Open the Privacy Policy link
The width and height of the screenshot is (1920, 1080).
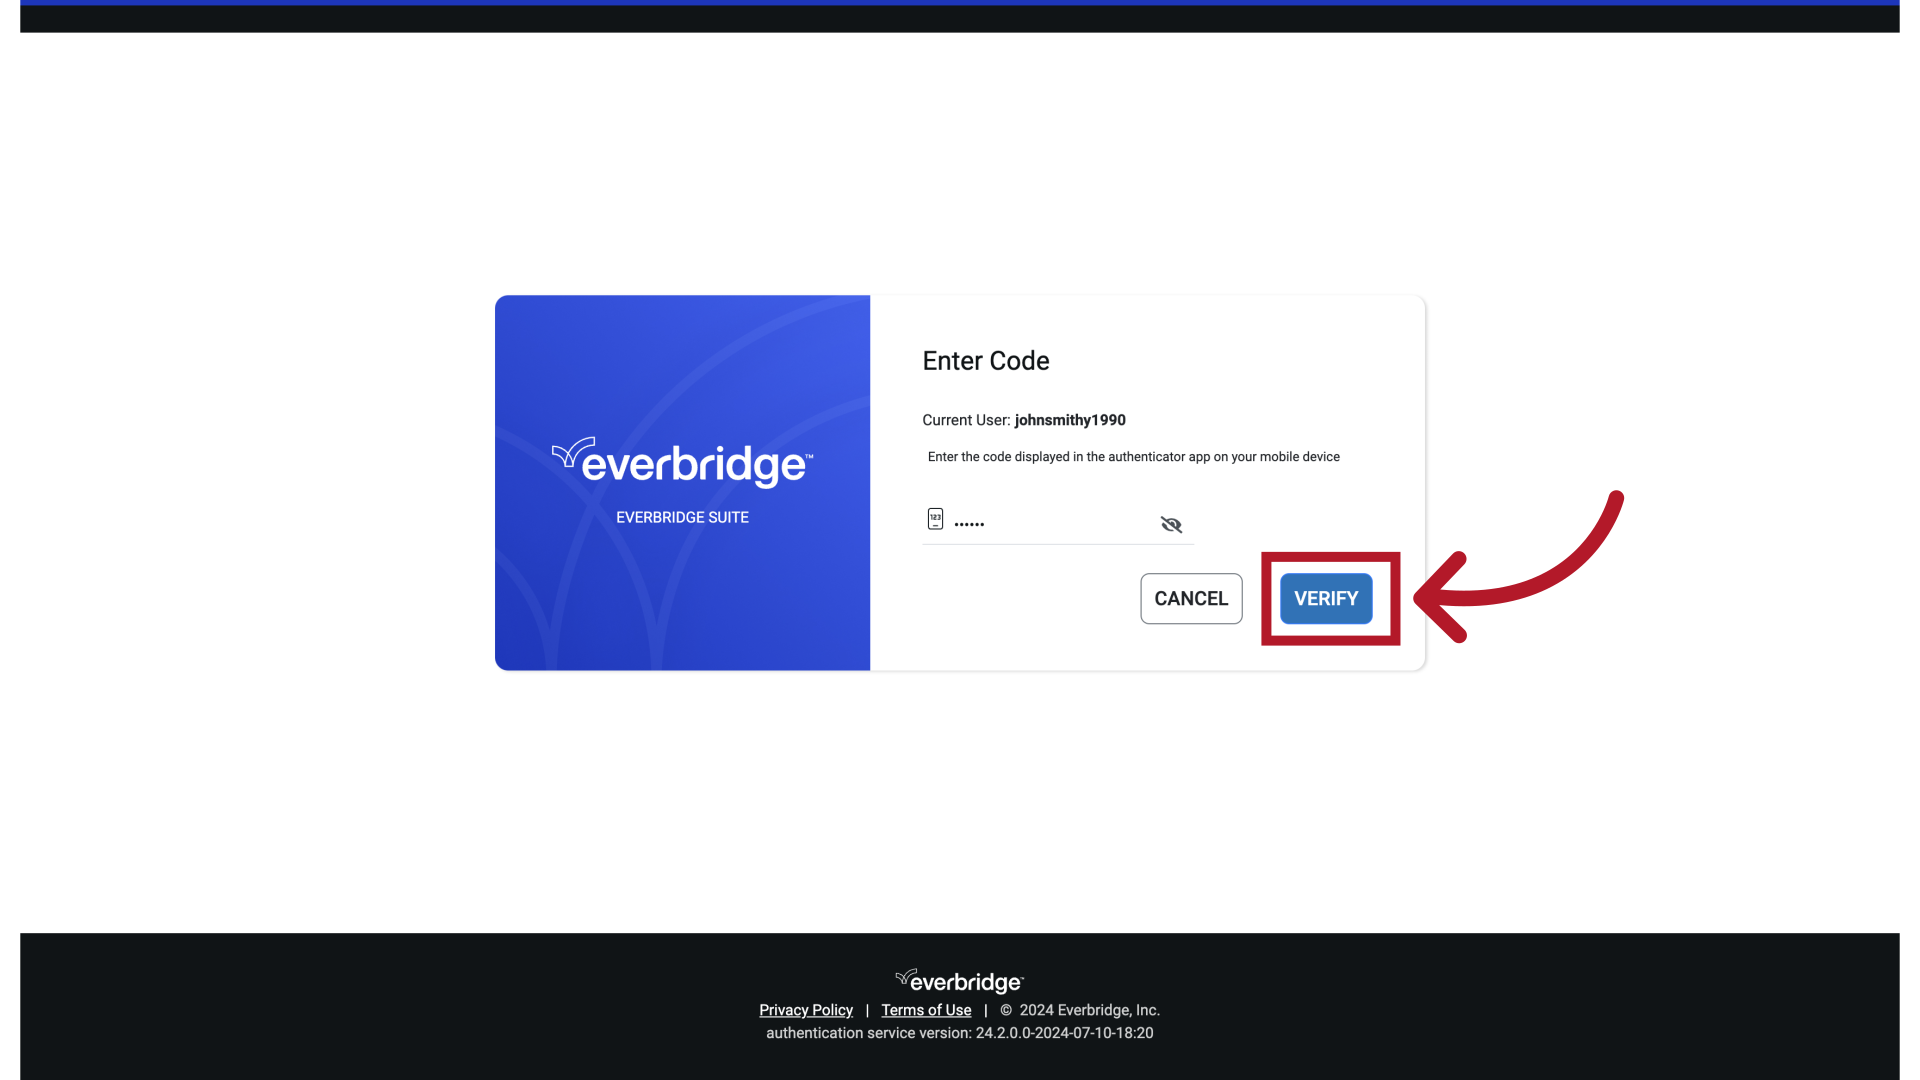[x=806, y=1009]
